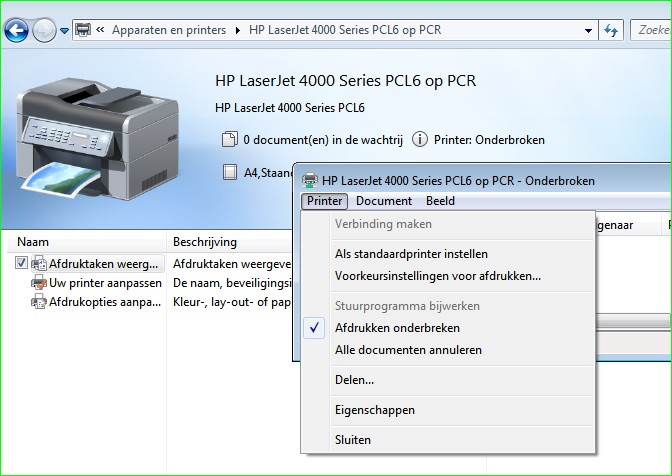Click the large printer image
This screenshot has height=476, width=672.
click(97, 138)
